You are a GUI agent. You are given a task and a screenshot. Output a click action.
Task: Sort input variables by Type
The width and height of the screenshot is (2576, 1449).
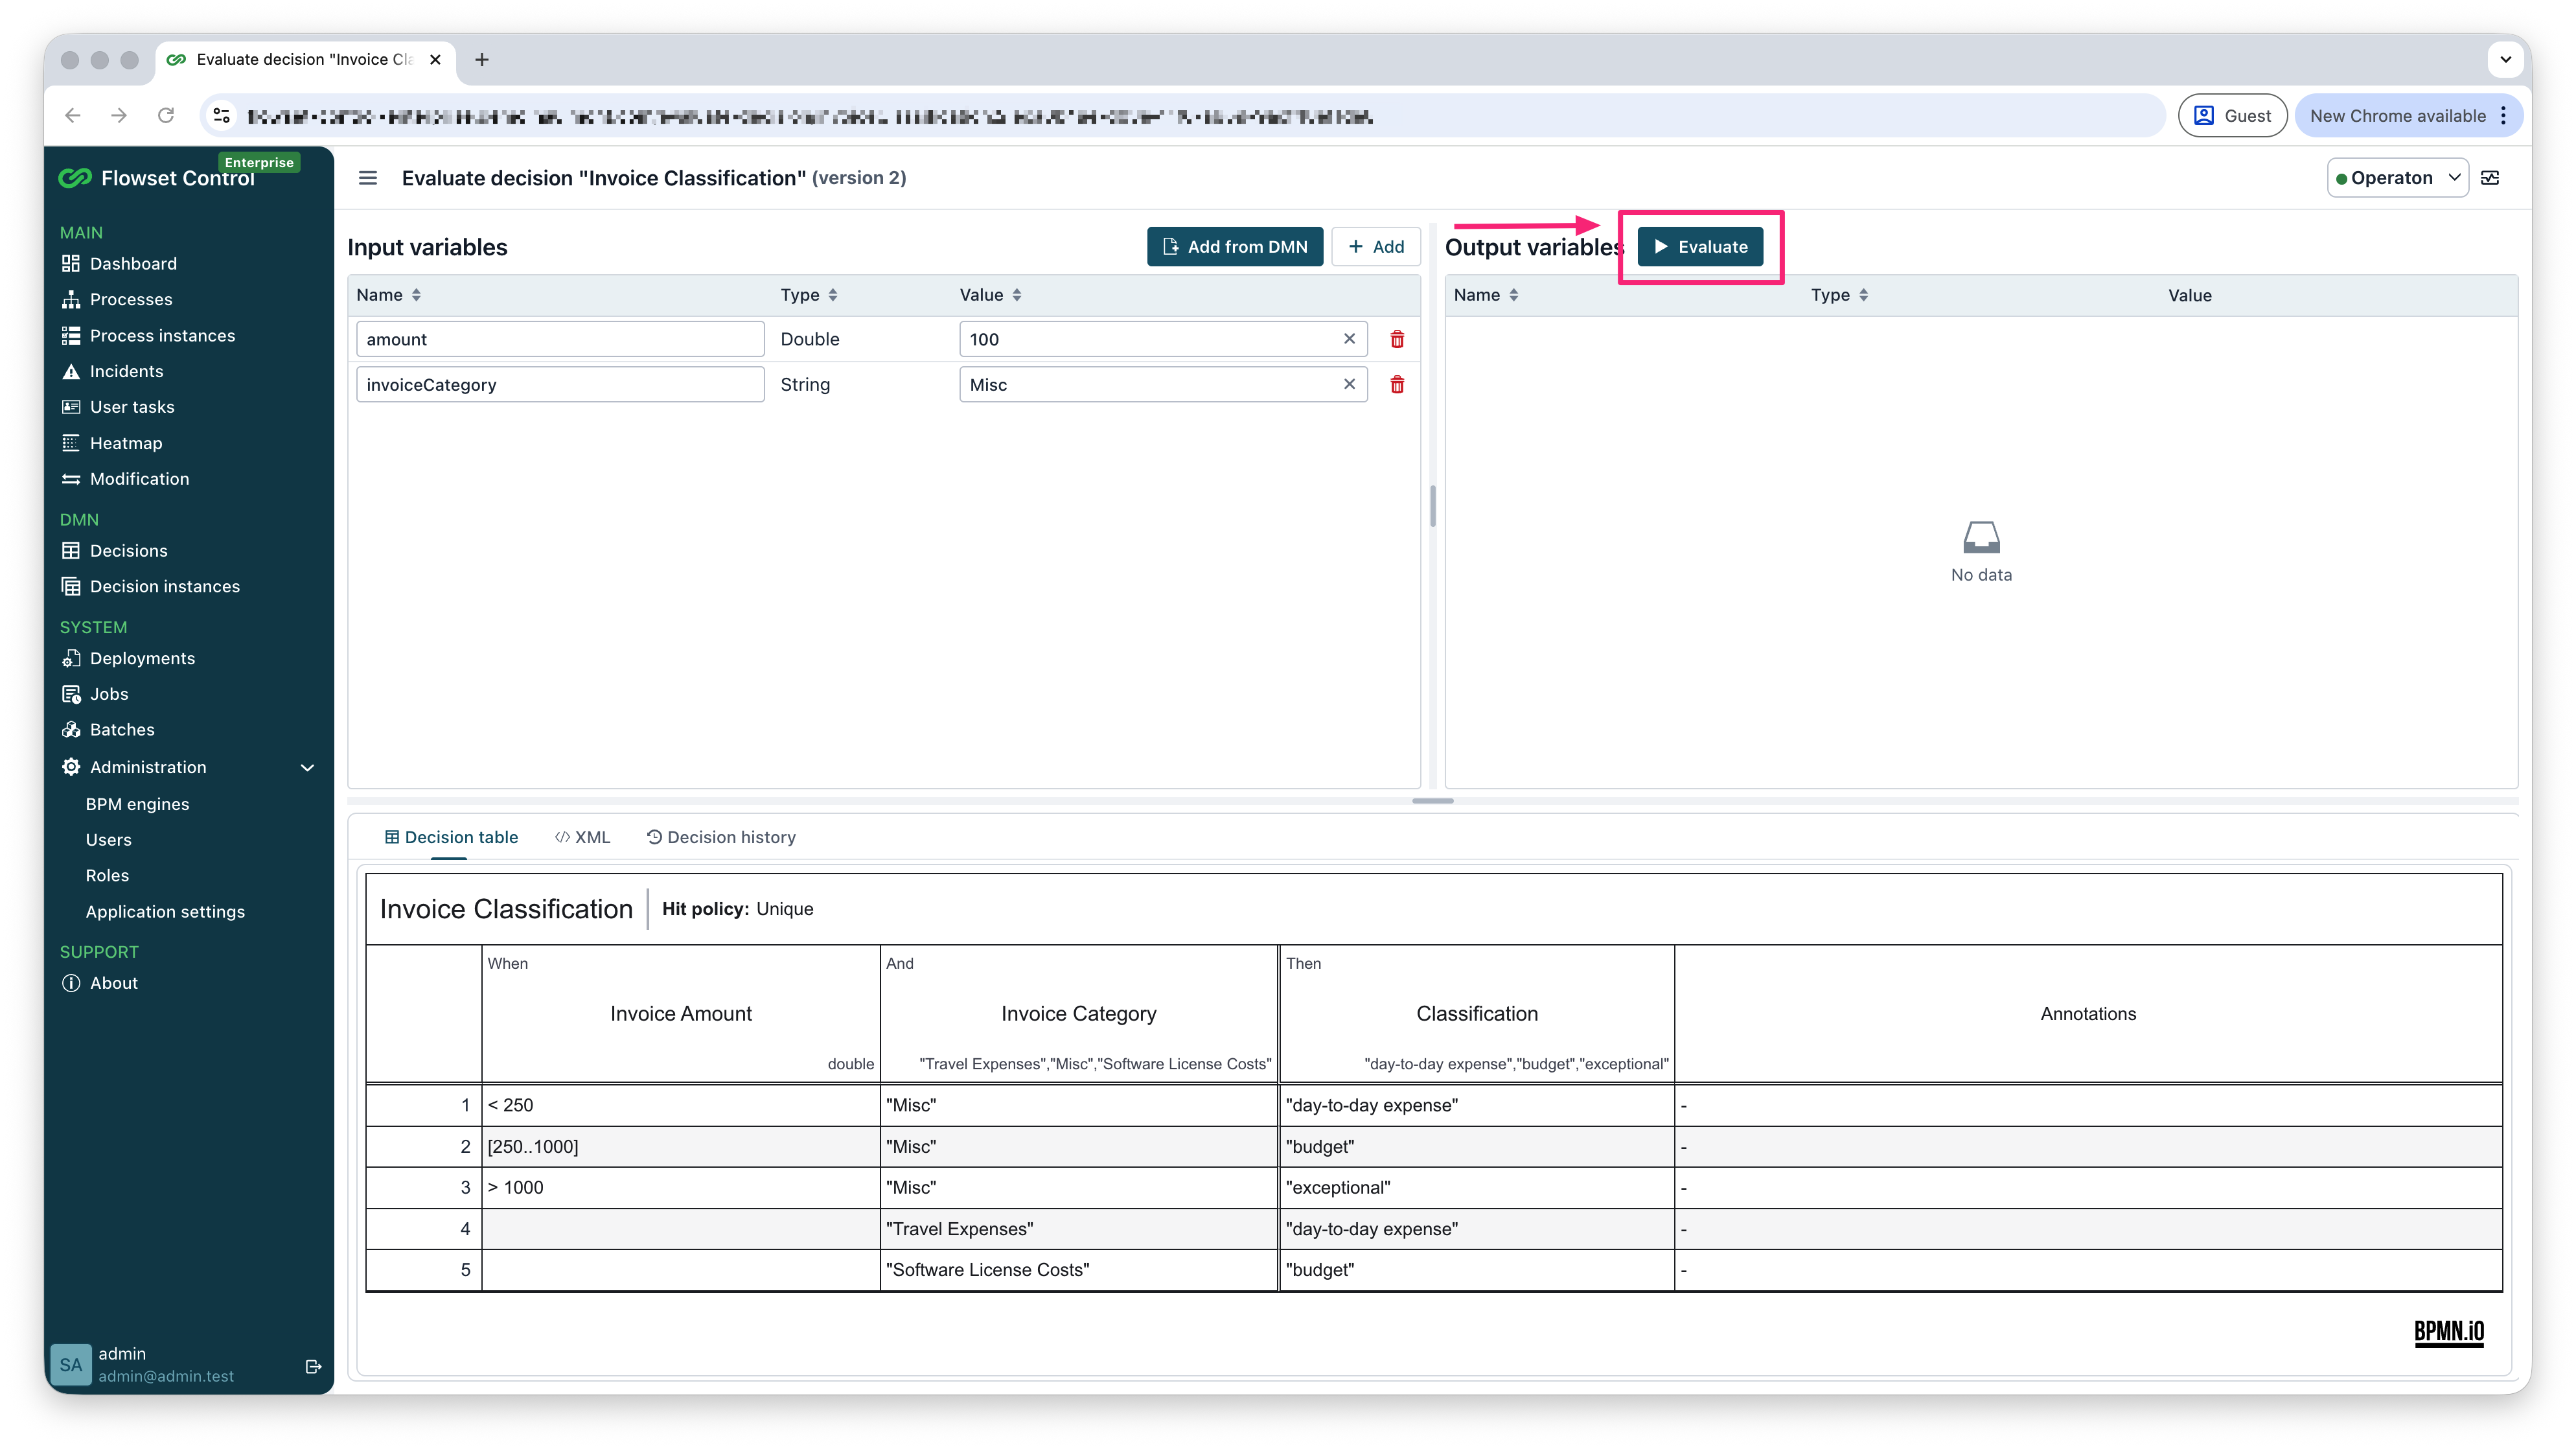click(809, 295)
